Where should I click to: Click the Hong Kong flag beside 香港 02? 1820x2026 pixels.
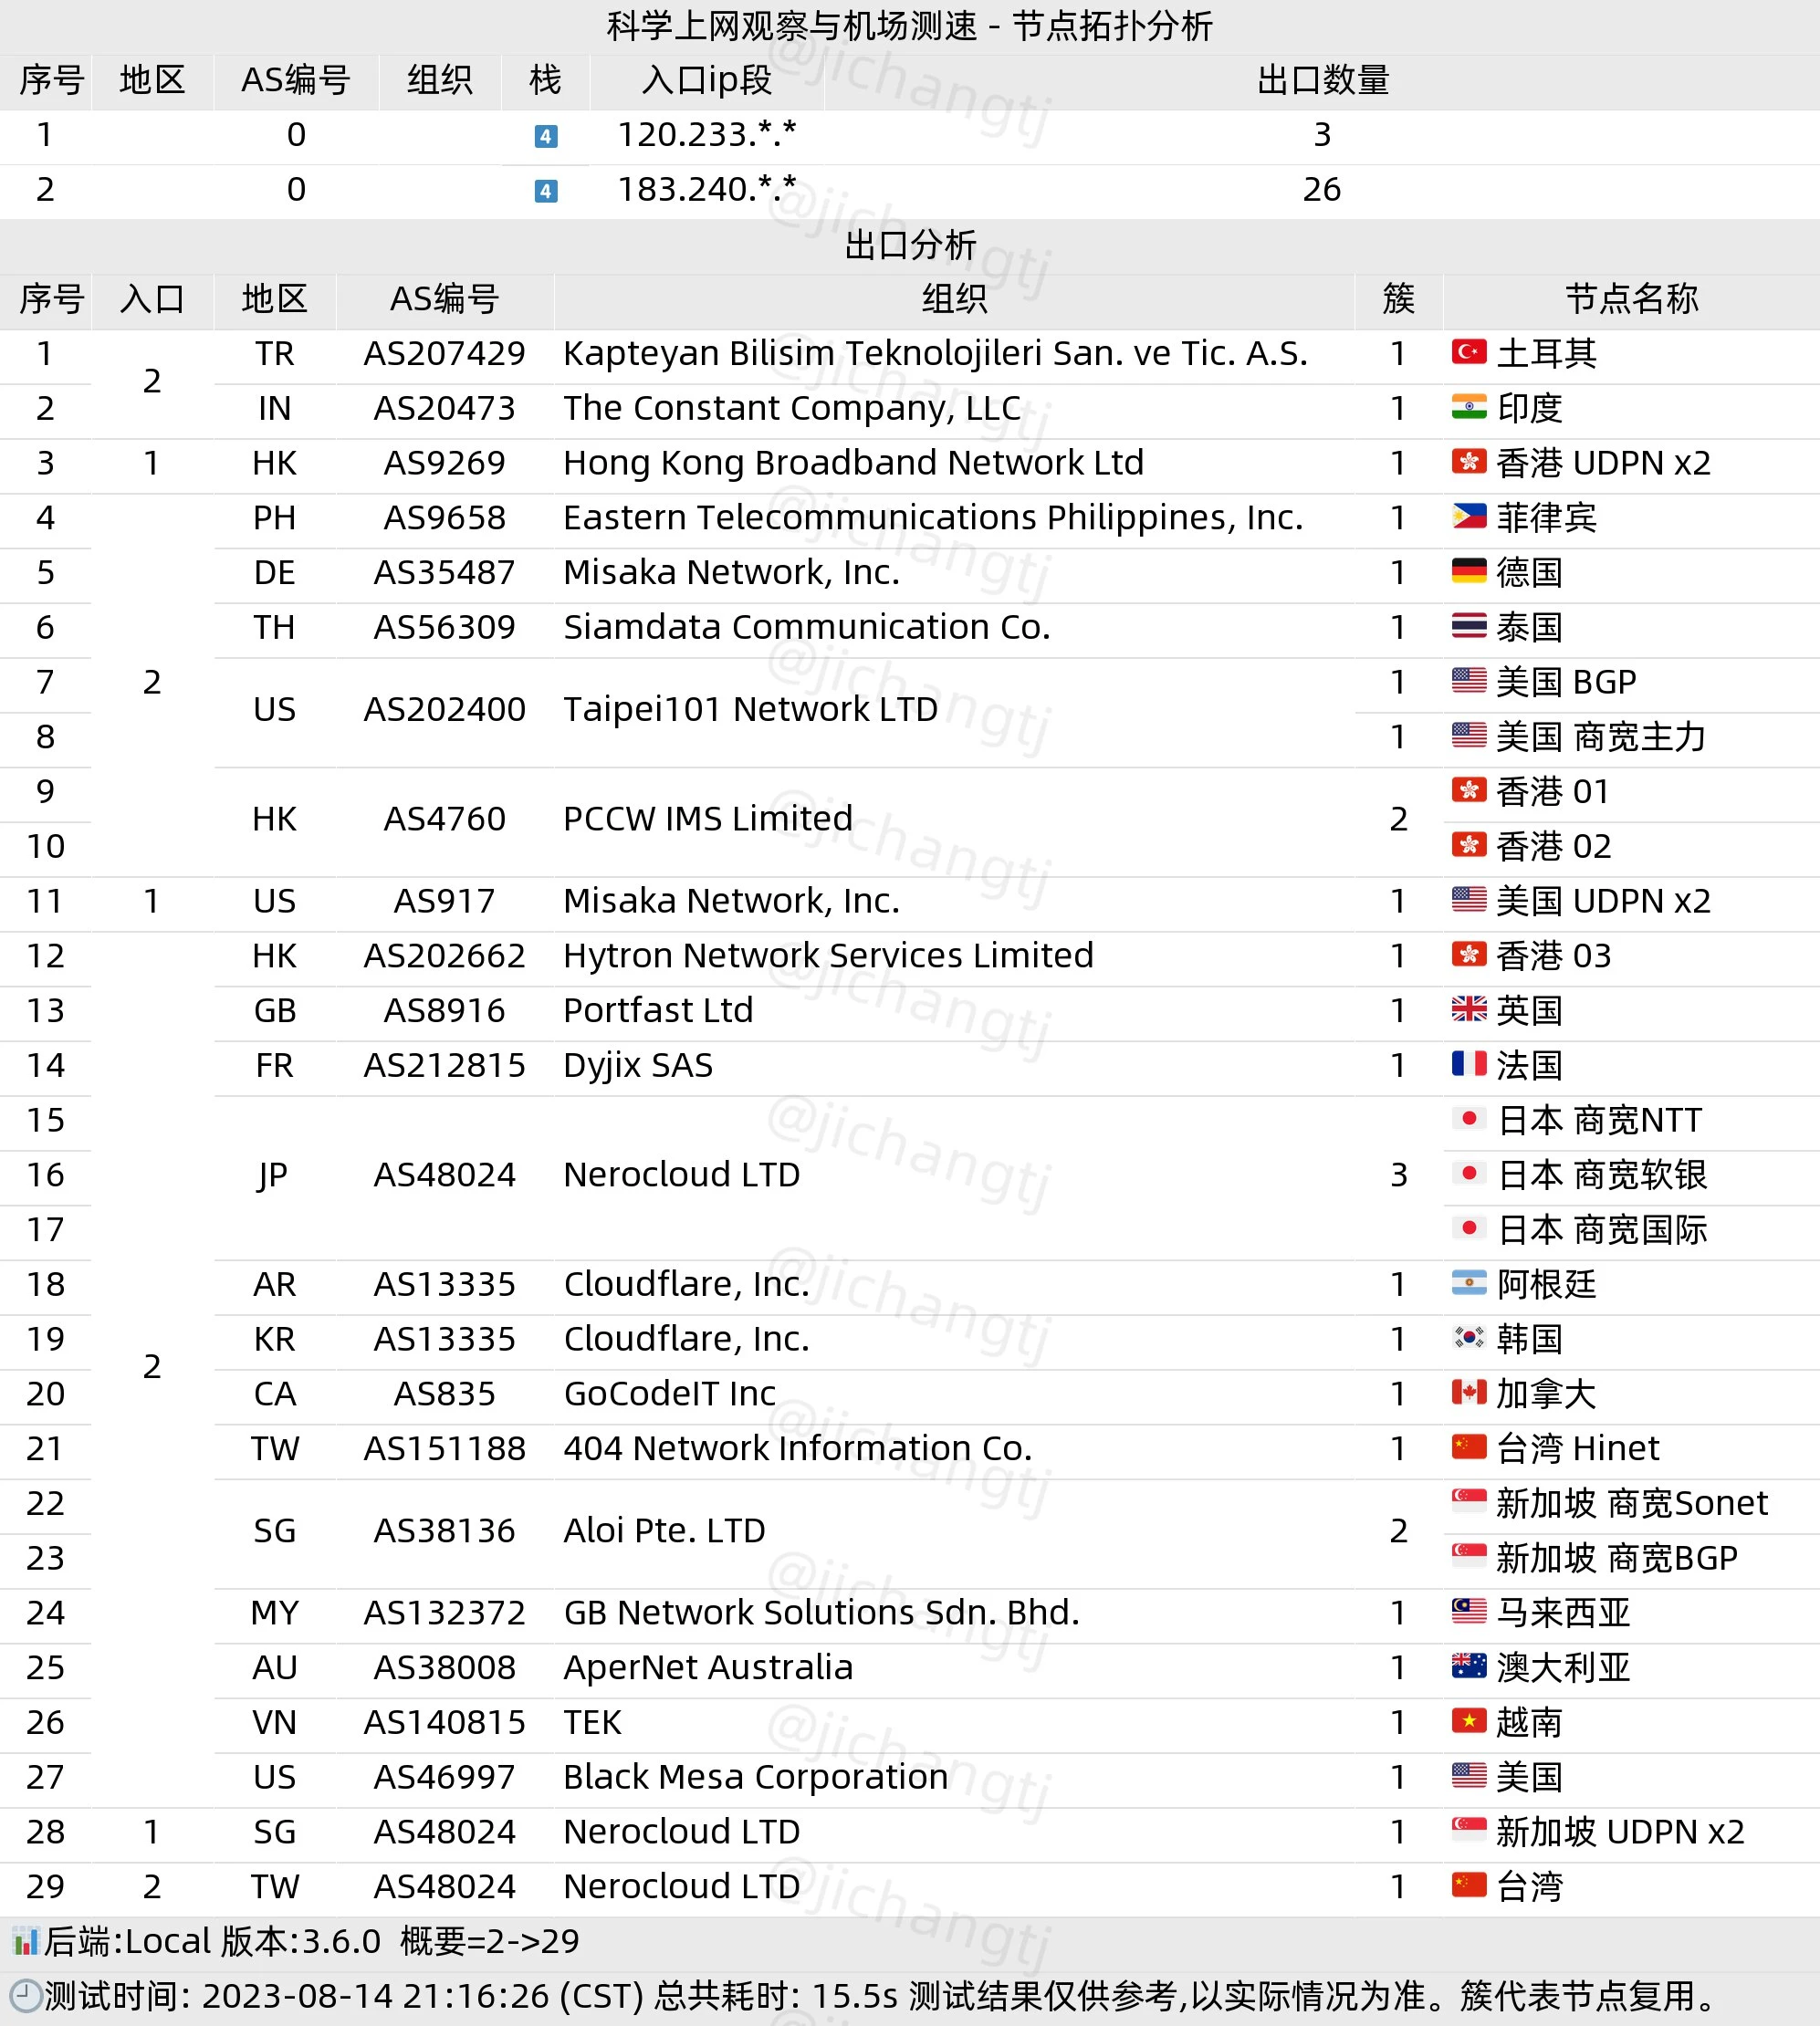[x=1468, y=846]
